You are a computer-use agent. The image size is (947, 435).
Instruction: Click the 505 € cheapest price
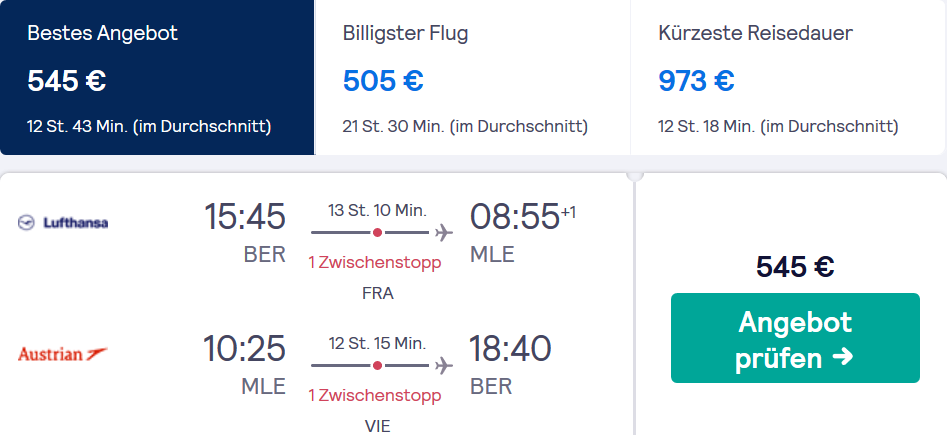coord(383,80)
